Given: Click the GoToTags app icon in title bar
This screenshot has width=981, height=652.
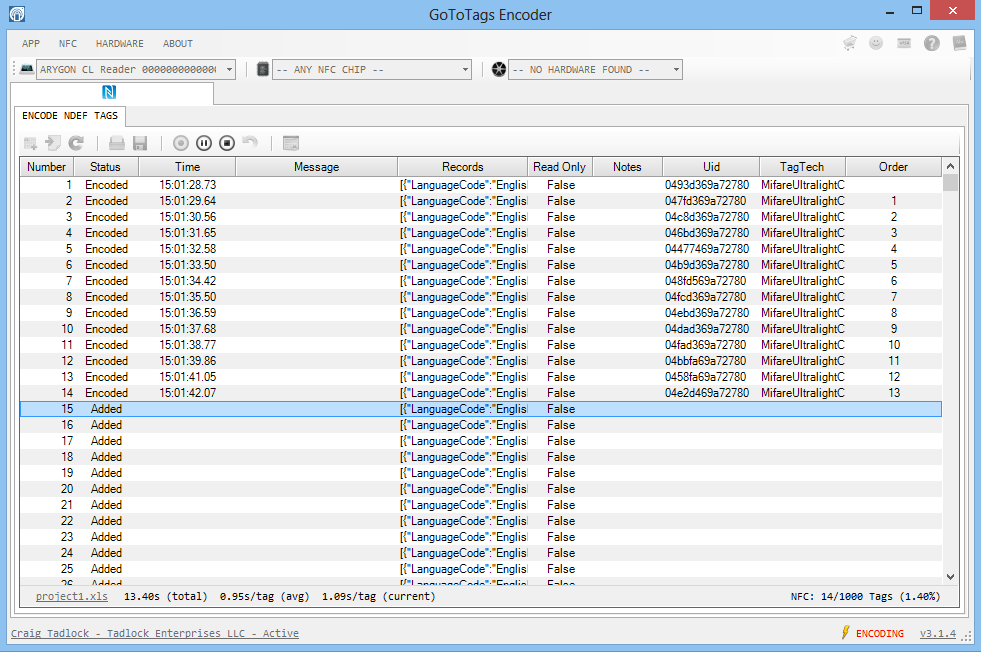Looking at the screenshot, I should [17, 13].
